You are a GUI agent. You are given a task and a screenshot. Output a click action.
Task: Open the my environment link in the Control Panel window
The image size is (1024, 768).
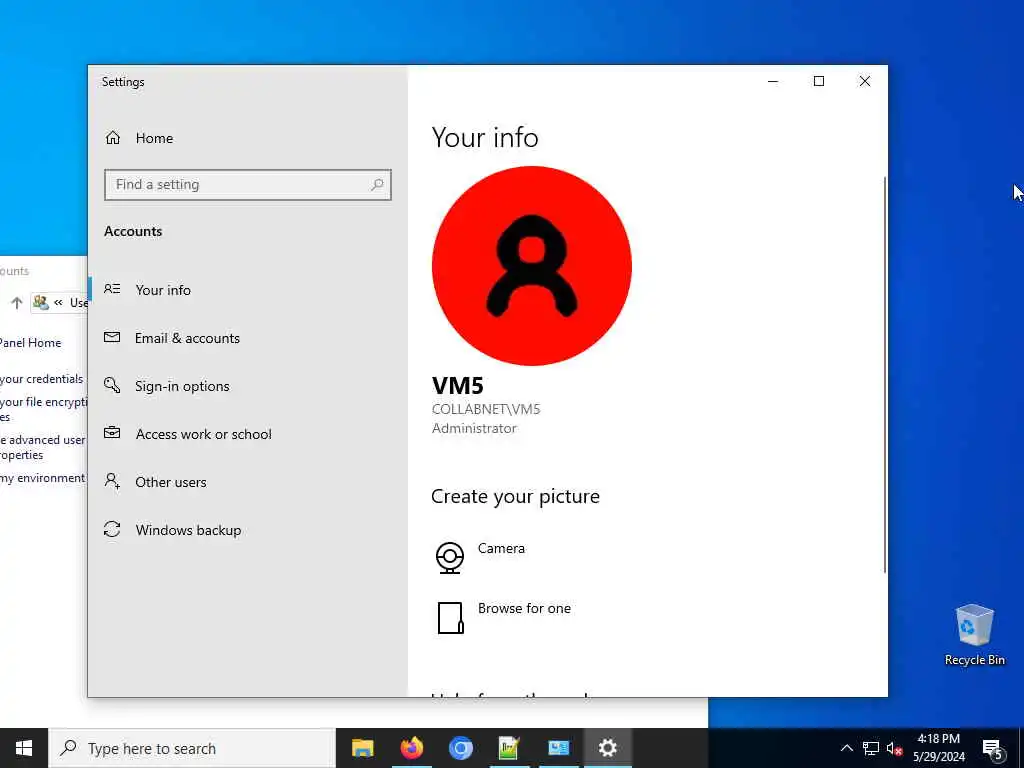43,478
